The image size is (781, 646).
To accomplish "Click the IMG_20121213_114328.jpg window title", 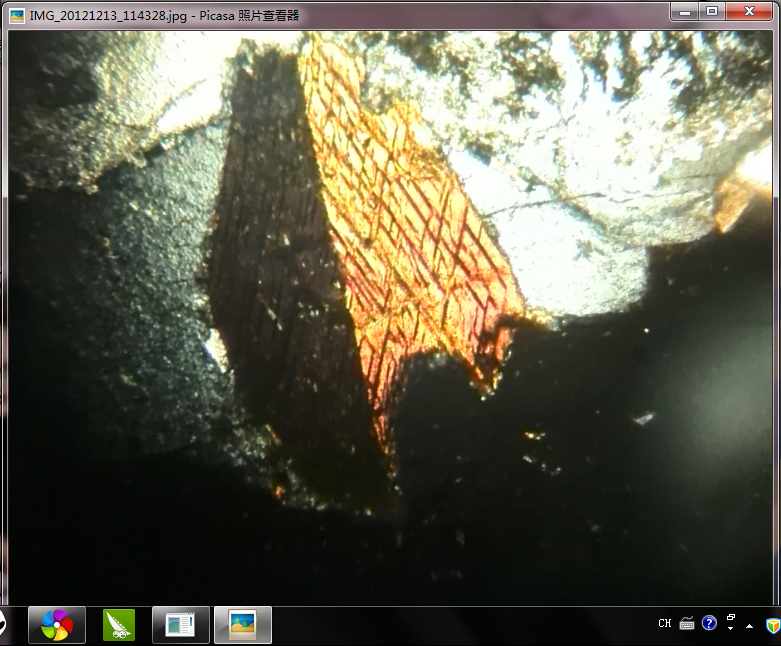I will tap(164, 16).
